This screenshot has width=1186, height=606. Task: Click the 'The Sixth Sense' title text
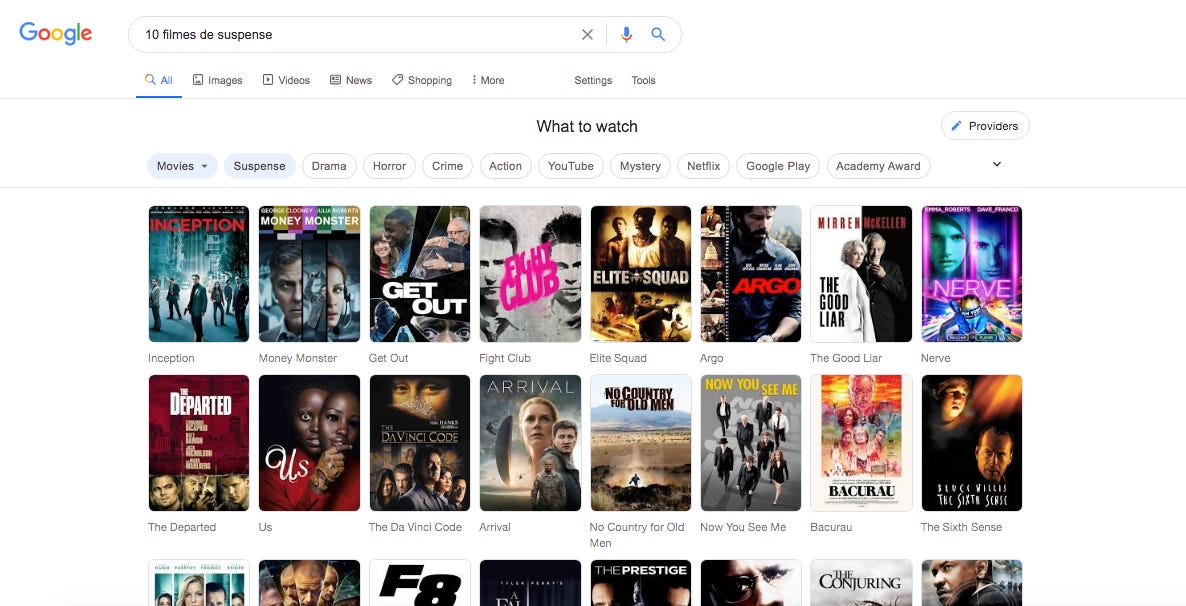[x=961, y=527]
